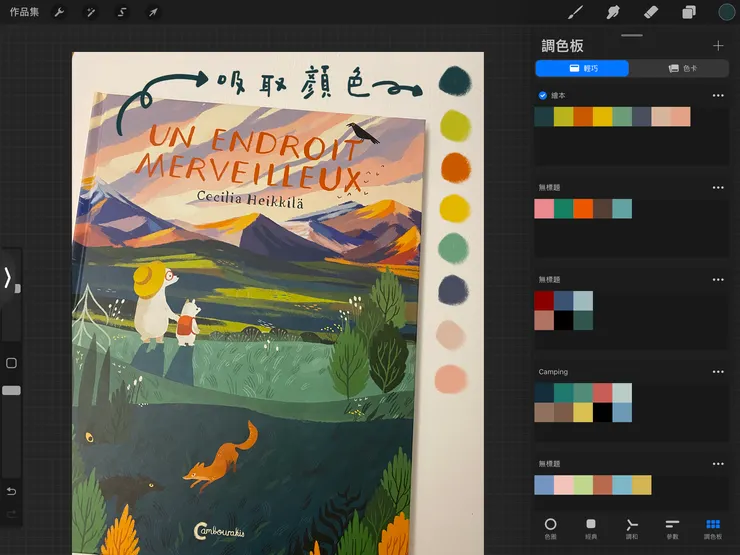This screenshot has width=740, height=555.
Task: Toggle default checkmark on 繪本 palette
Action: (543, 95)
